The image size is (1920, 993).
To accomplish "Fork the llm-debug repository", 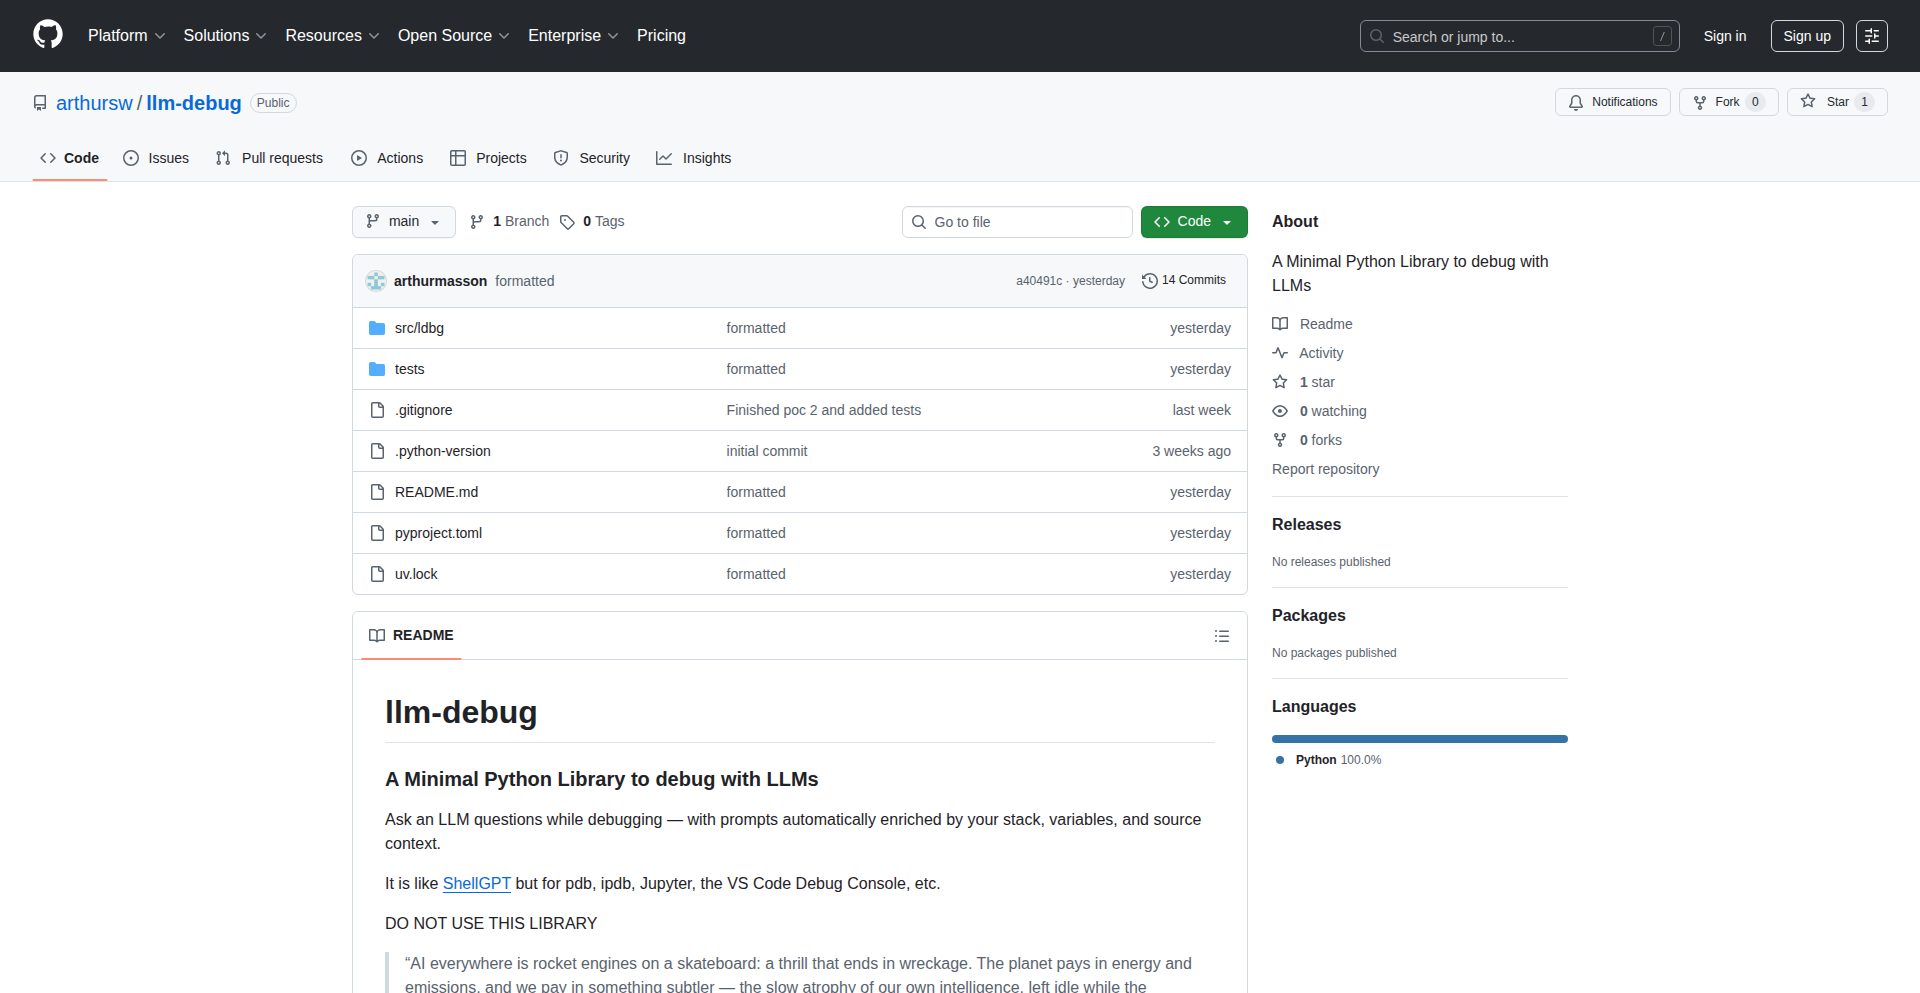I will (x=1727, y=102).
